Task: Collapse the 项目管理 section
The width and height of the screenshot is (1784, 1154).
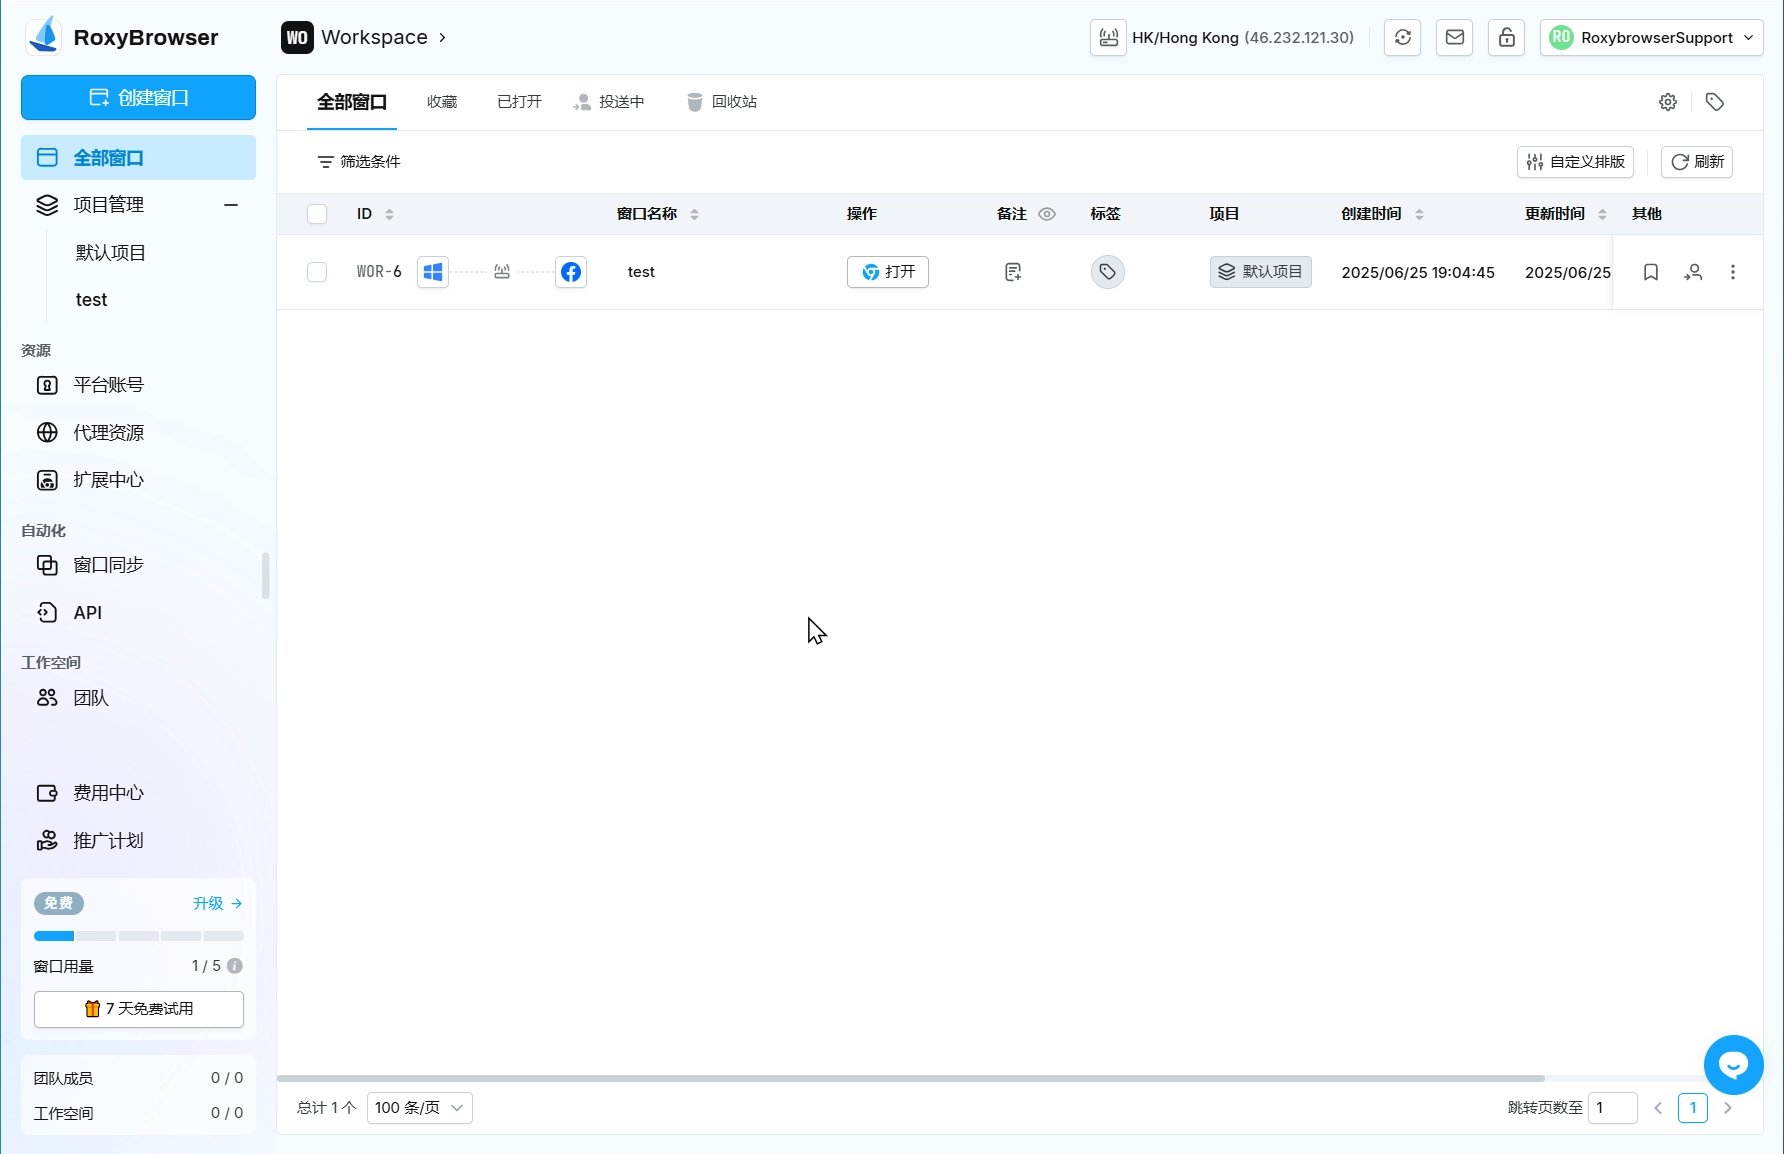Action: pyautogui.click(x=231, y=205)
